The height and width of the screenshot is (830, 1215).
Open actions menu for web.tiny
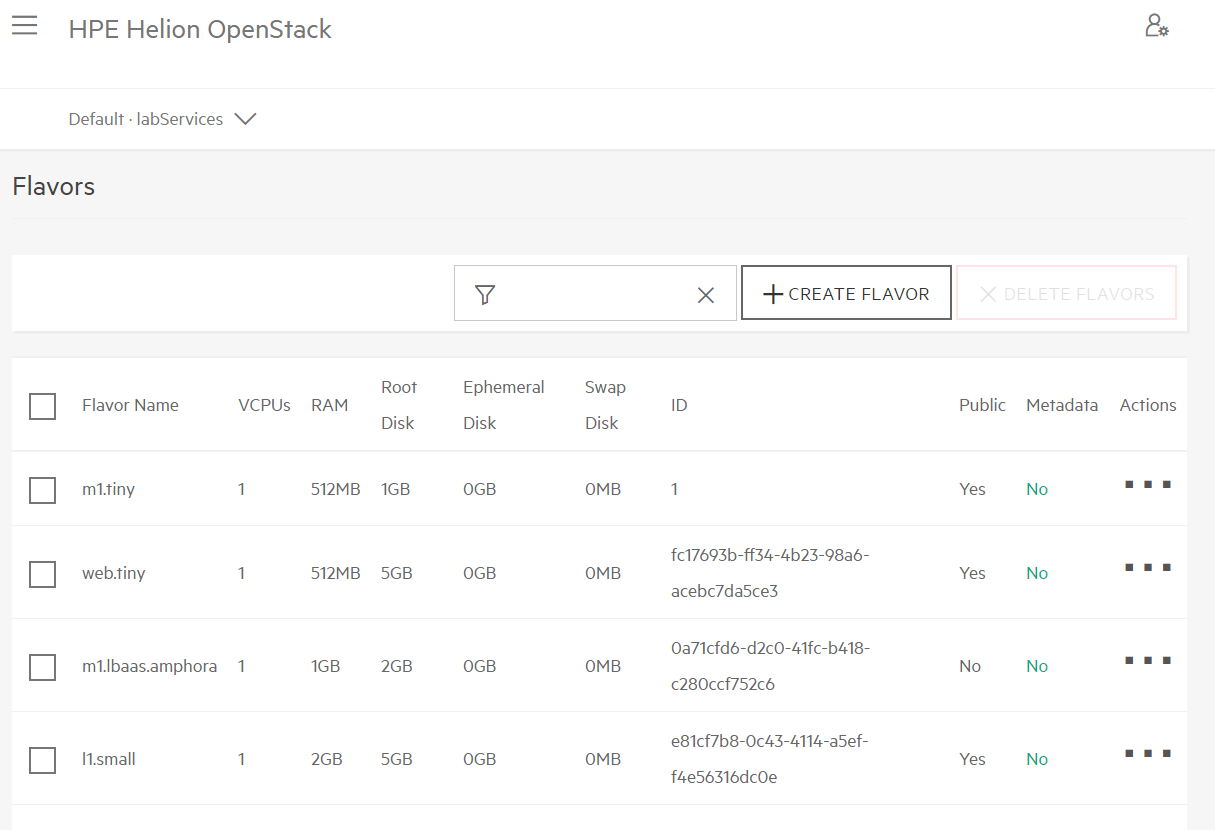point(1147,567)
